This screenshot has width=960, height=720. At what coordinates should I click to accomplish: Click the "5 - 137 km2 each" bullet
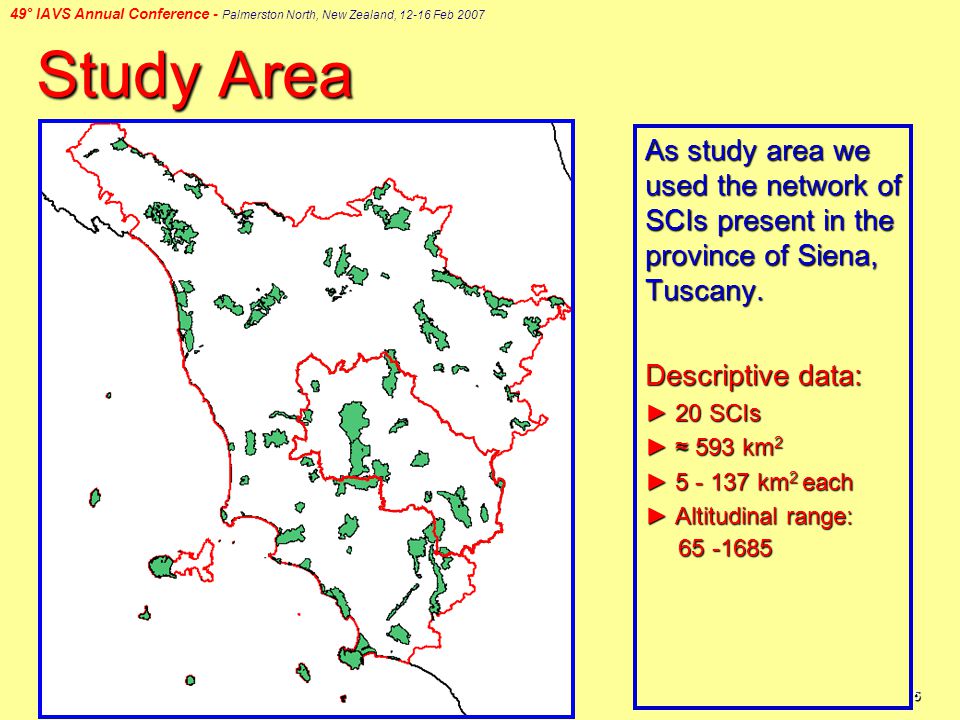(x=750, y=482)
